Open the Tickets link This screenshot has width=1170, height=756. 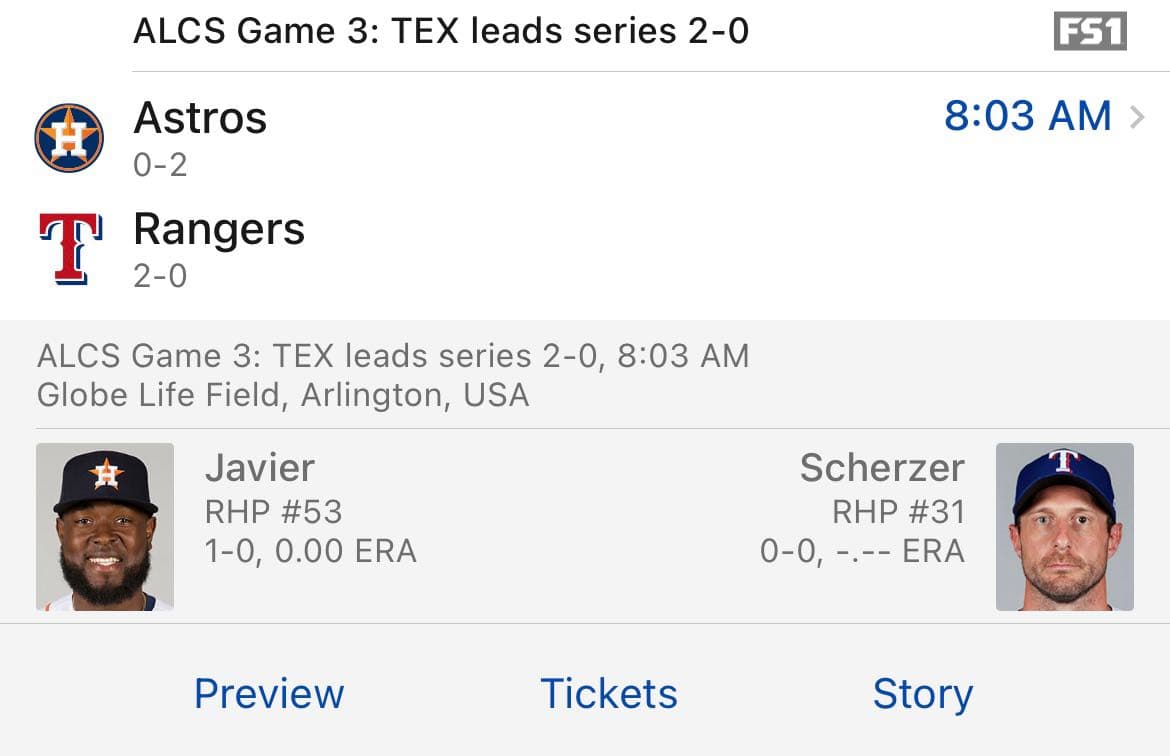[607, 692]
